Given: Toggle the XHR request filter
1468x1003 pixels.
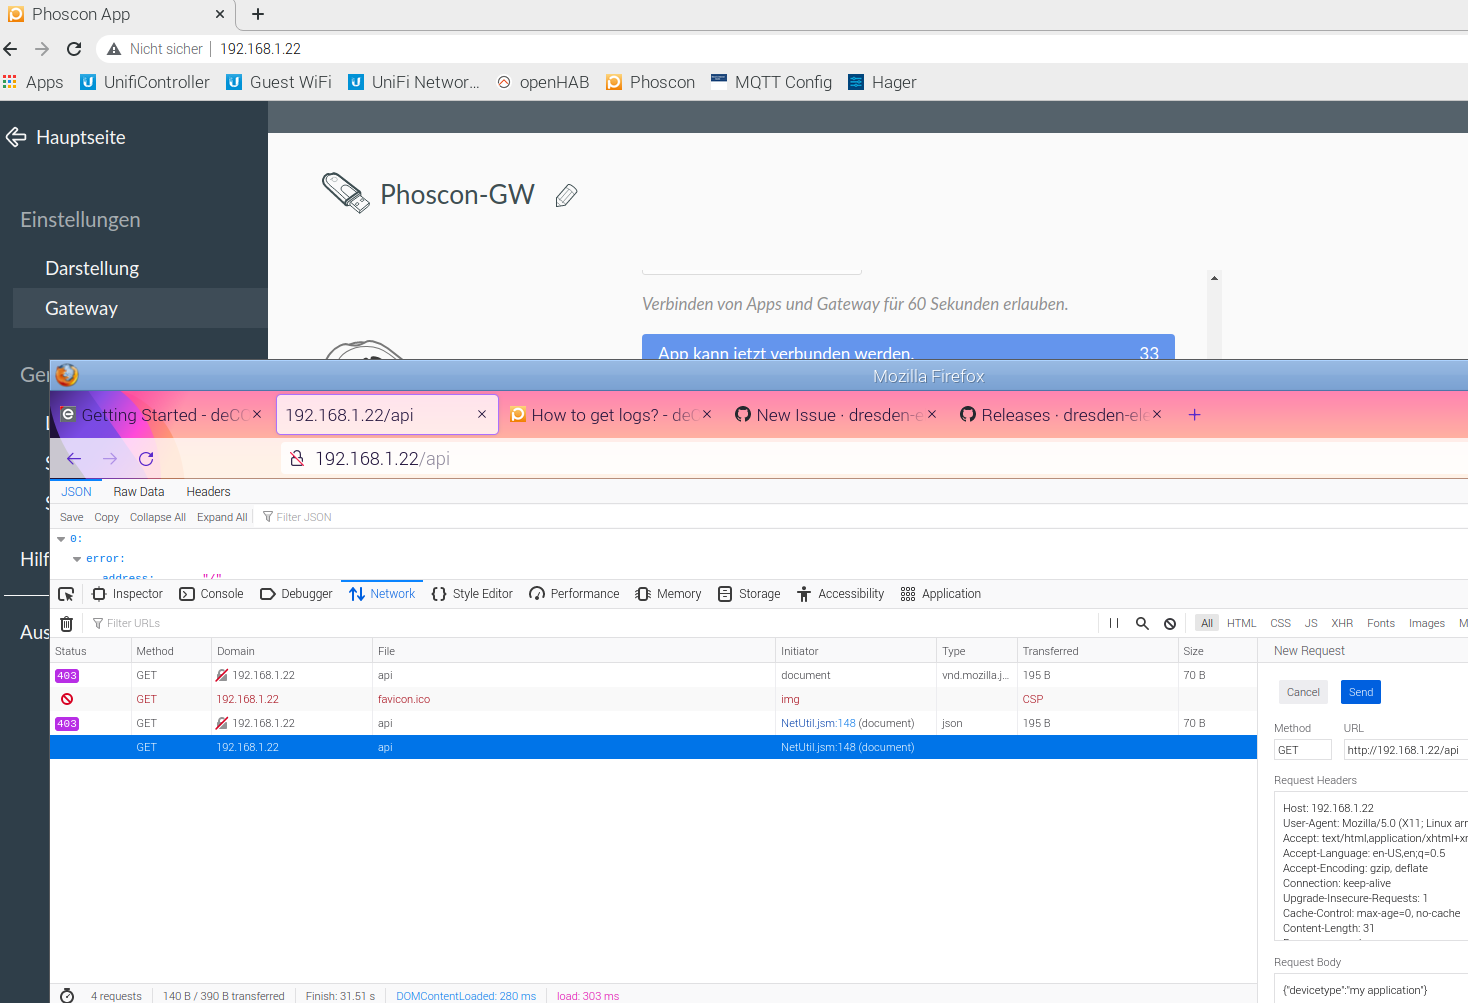Looking at the screenshot, I should [x=1342, y=622].
